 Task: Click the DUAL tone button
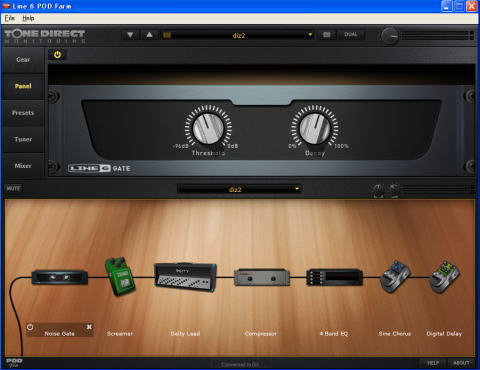pyautogui.click(x=351, y=35)
